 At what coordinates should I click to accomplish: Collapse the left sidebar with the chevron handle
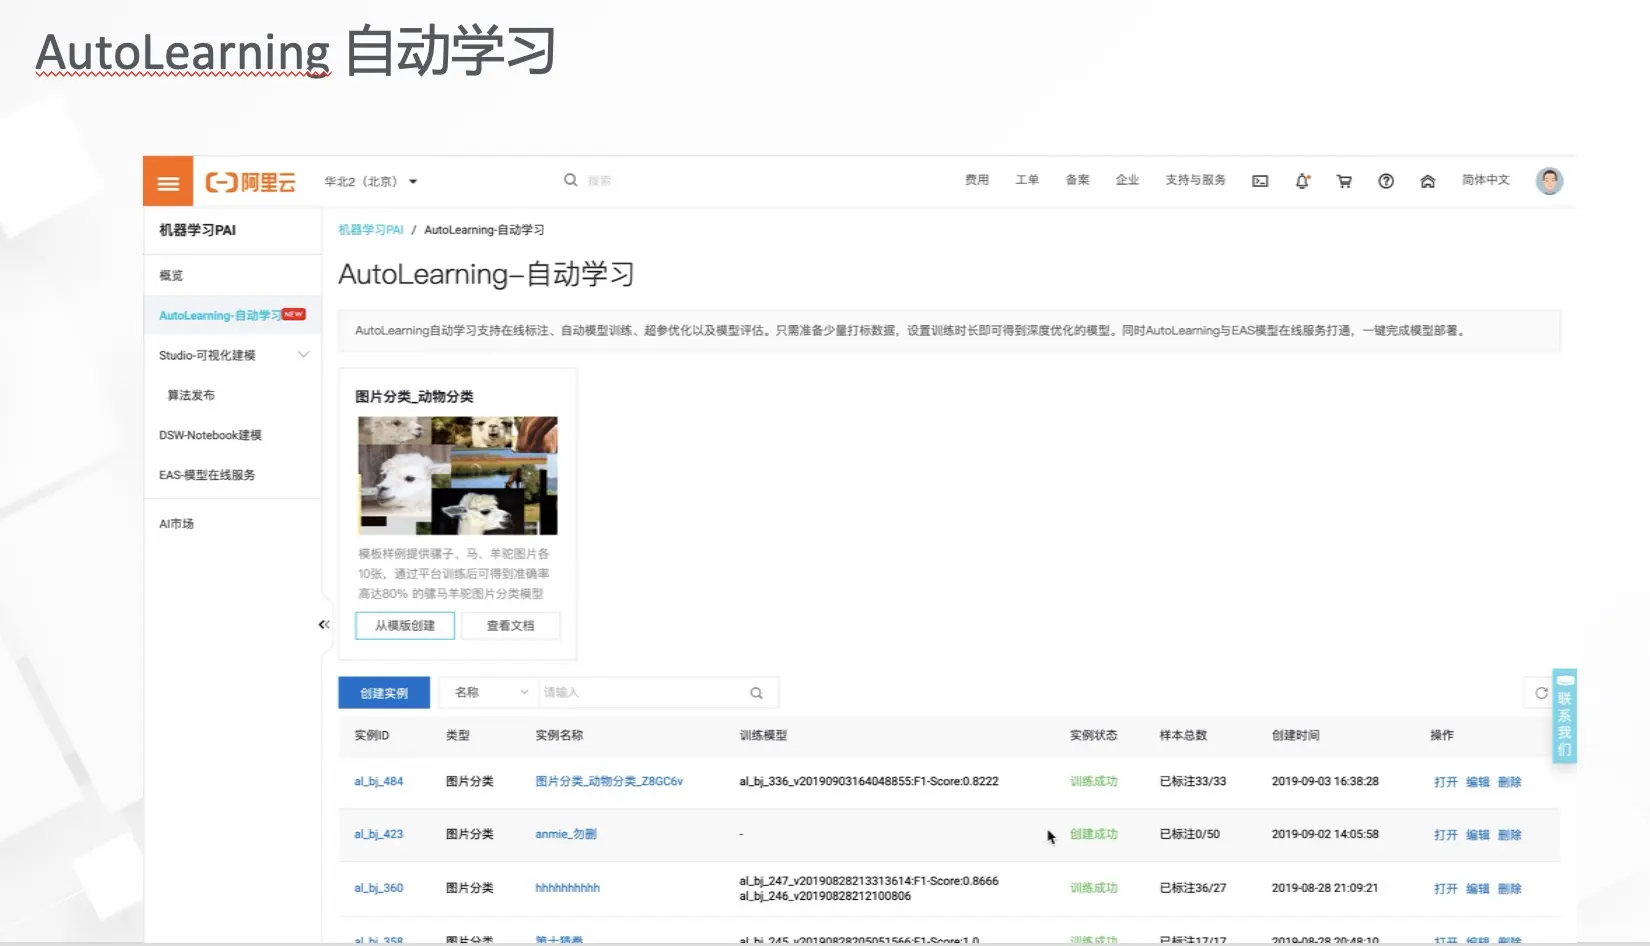(x=323, y=624)
